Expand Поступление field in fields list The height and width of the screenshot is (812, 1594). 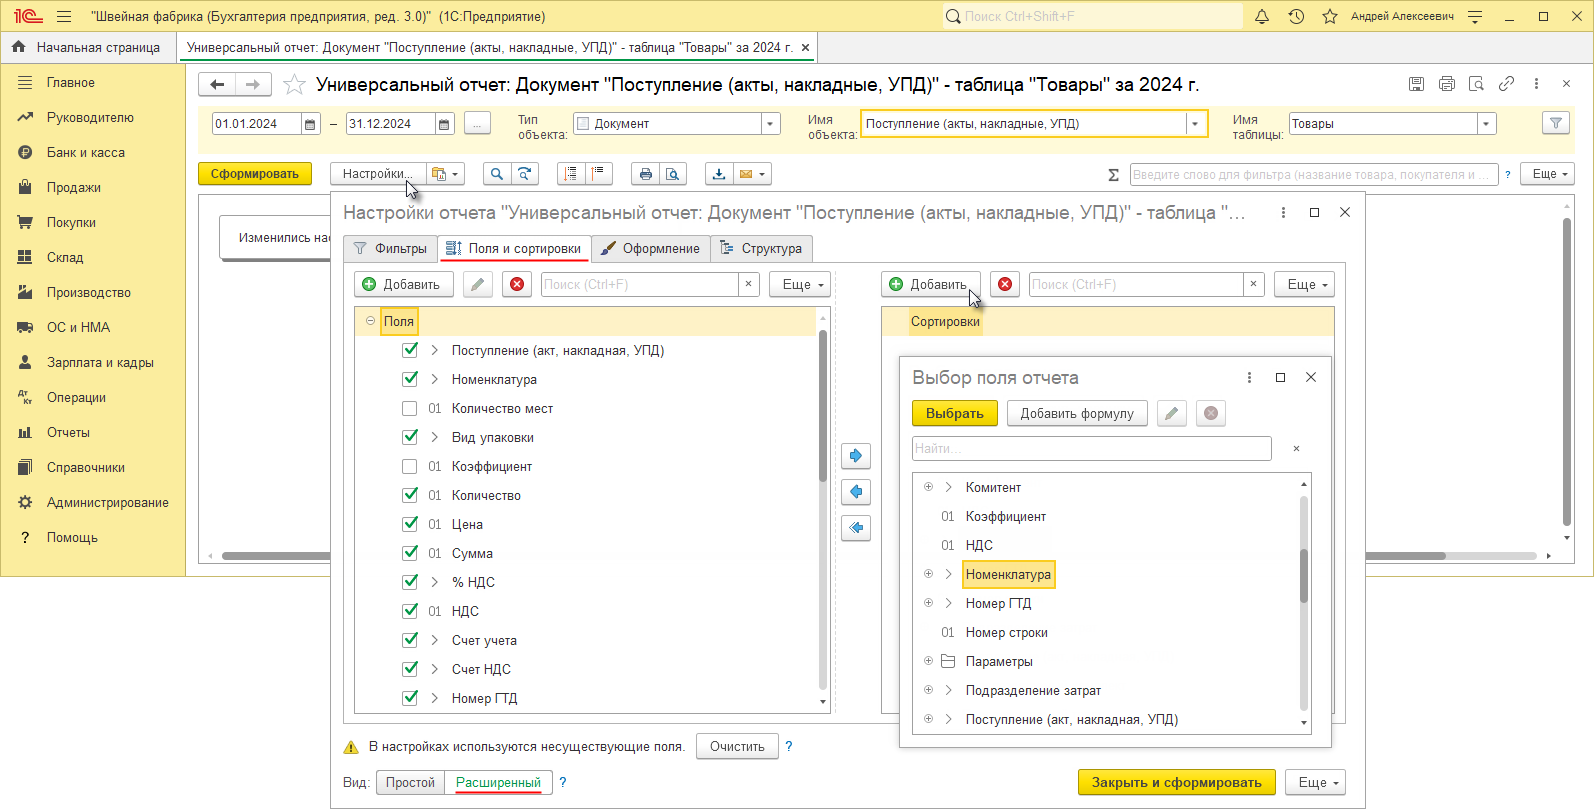pyautogui.click(x=435, y=350)
